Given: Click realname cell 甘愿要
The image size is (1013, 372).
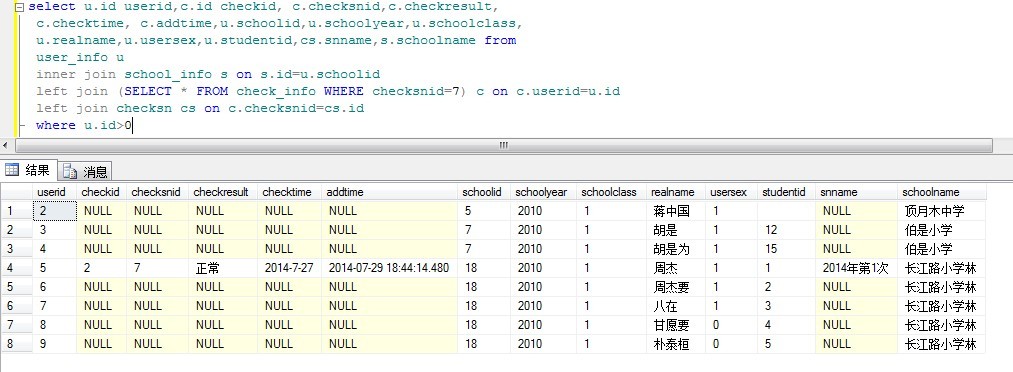Looking at the screenshot, I should (676, 325).
